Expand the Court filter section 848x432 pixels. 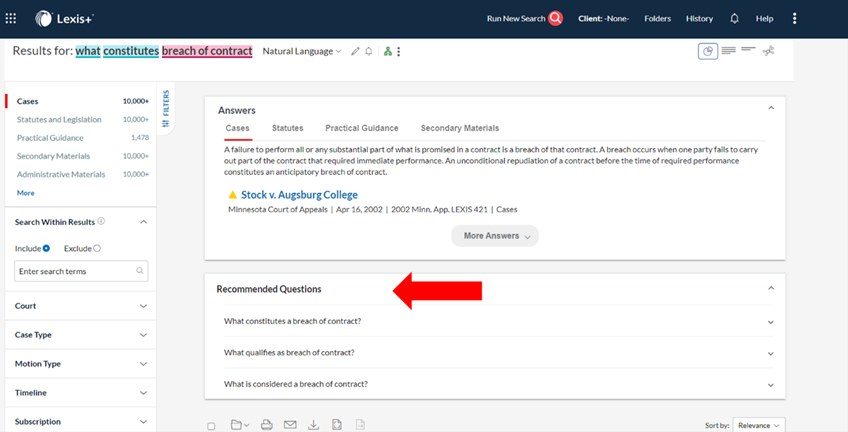[x=81, y=306]
